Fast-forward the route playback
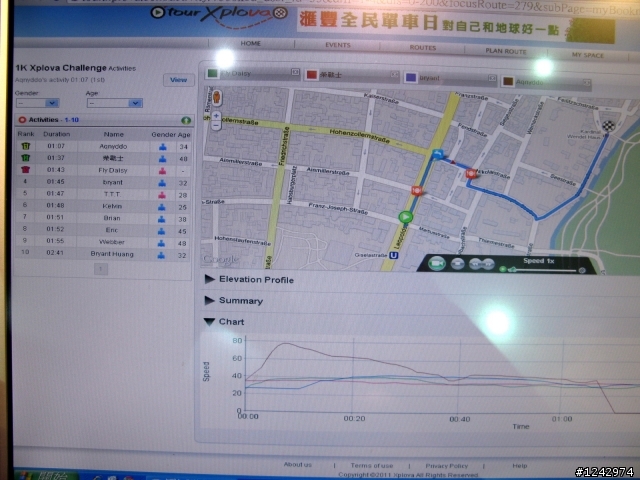Viewport: 640px width, 480px height. pyautogui.click(x=488, y=264)
